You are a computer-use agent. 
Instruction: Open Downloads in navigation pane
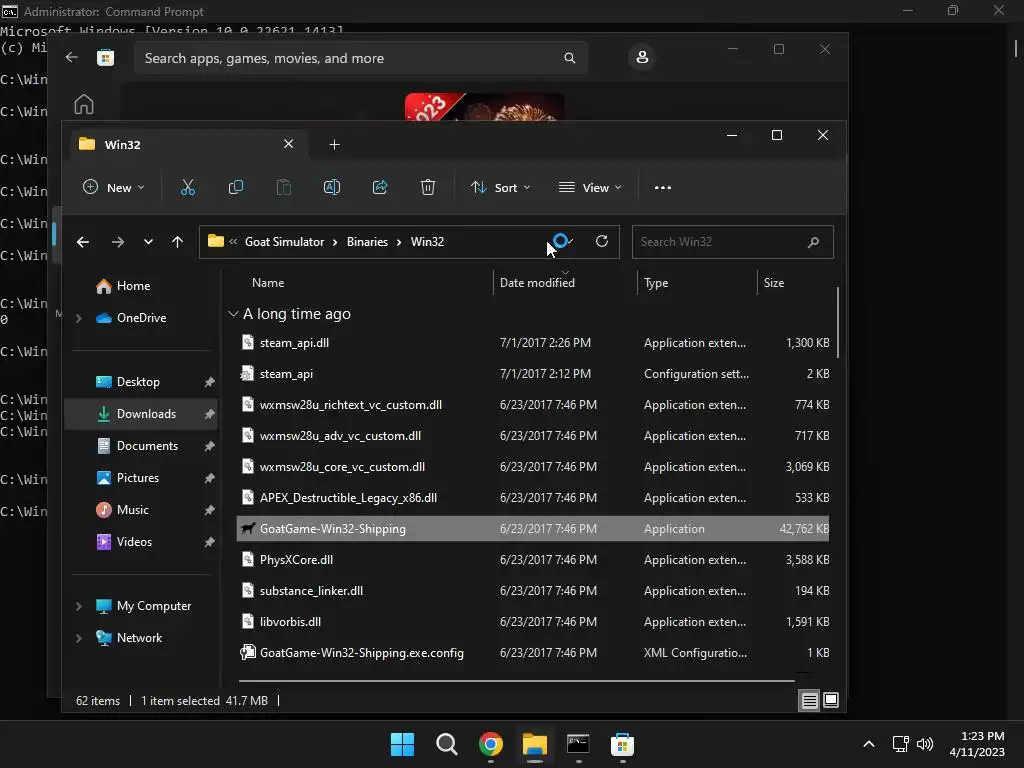tap(141, 414)
